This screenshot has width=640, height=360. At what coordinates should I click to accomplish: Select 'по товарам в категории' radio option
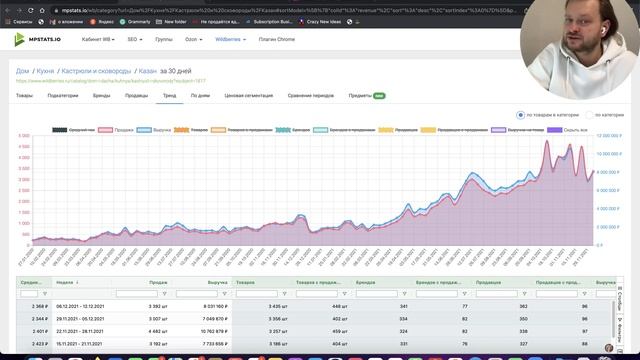[x=520, y=115]
